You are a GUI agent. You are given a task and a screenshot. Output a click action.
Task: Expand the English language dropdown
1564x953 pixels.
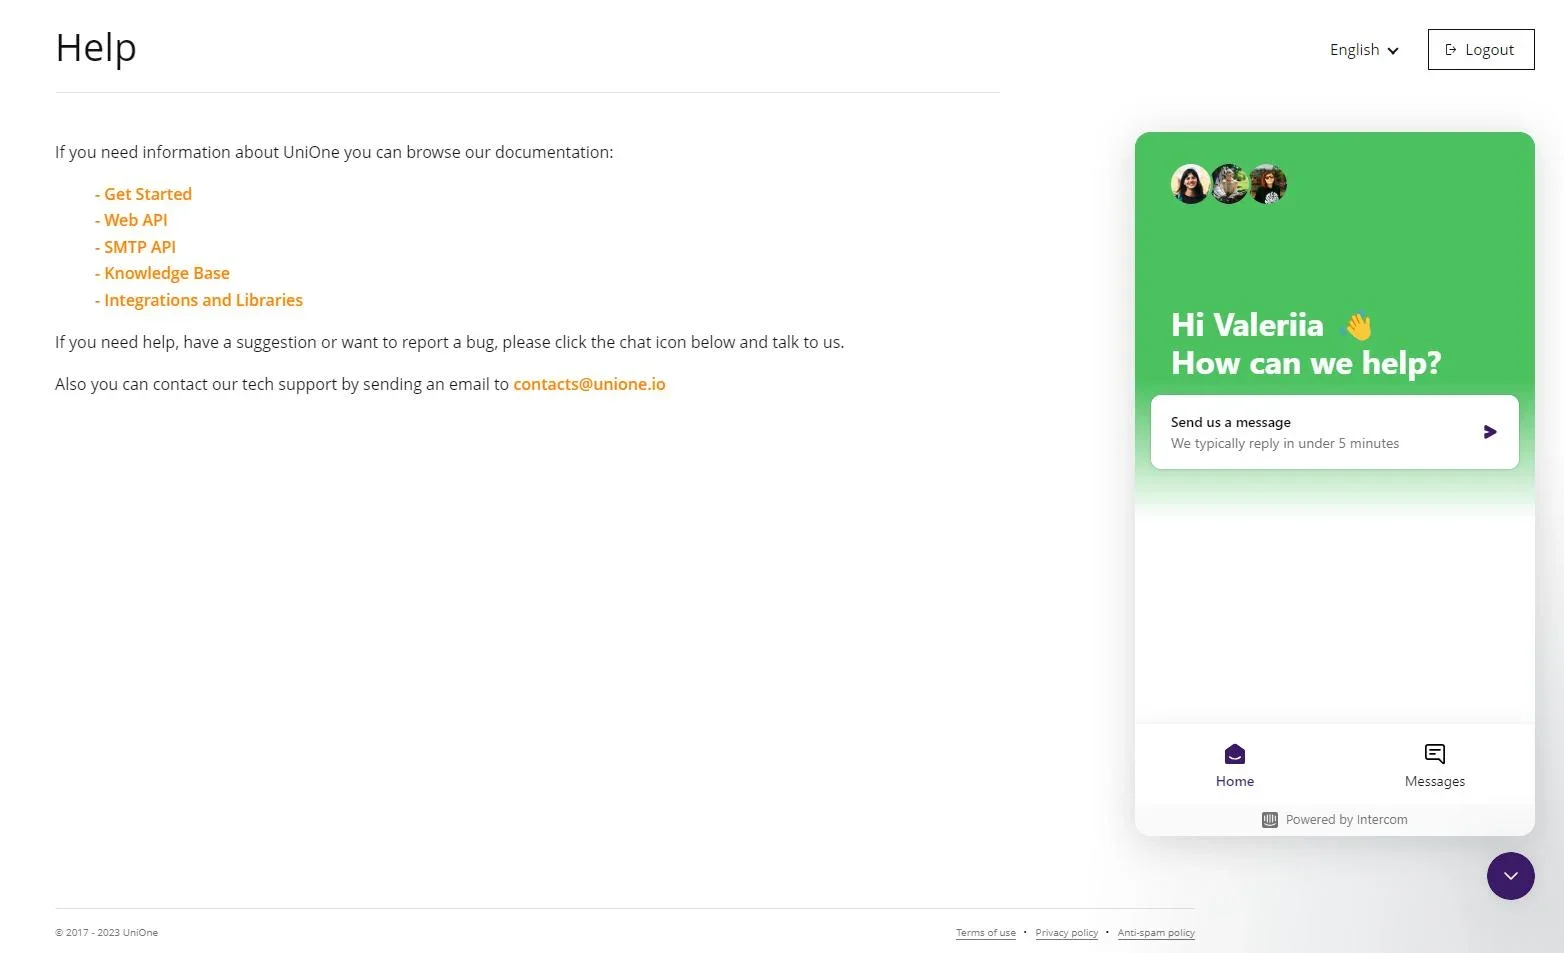(1364, 50)
